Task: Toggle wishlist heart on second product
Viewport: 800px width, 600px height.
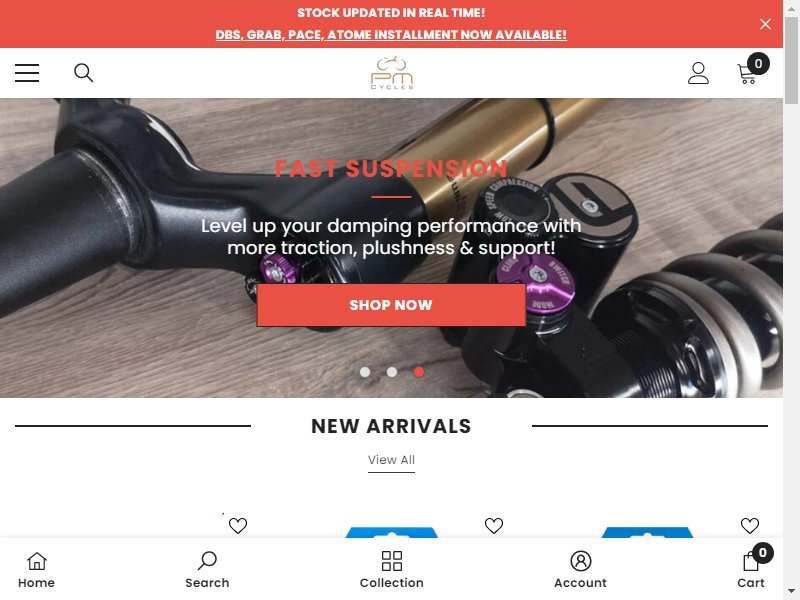Action: 494,526
